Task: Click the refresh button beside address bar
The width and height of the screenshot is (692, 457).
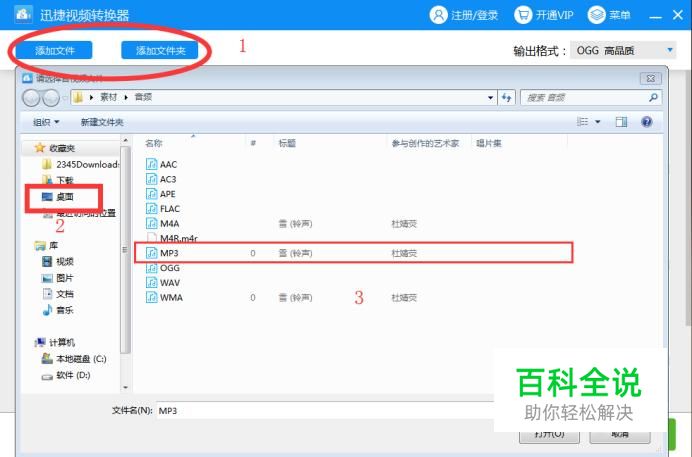Action: pyautogui.click(x=506, y=97)
